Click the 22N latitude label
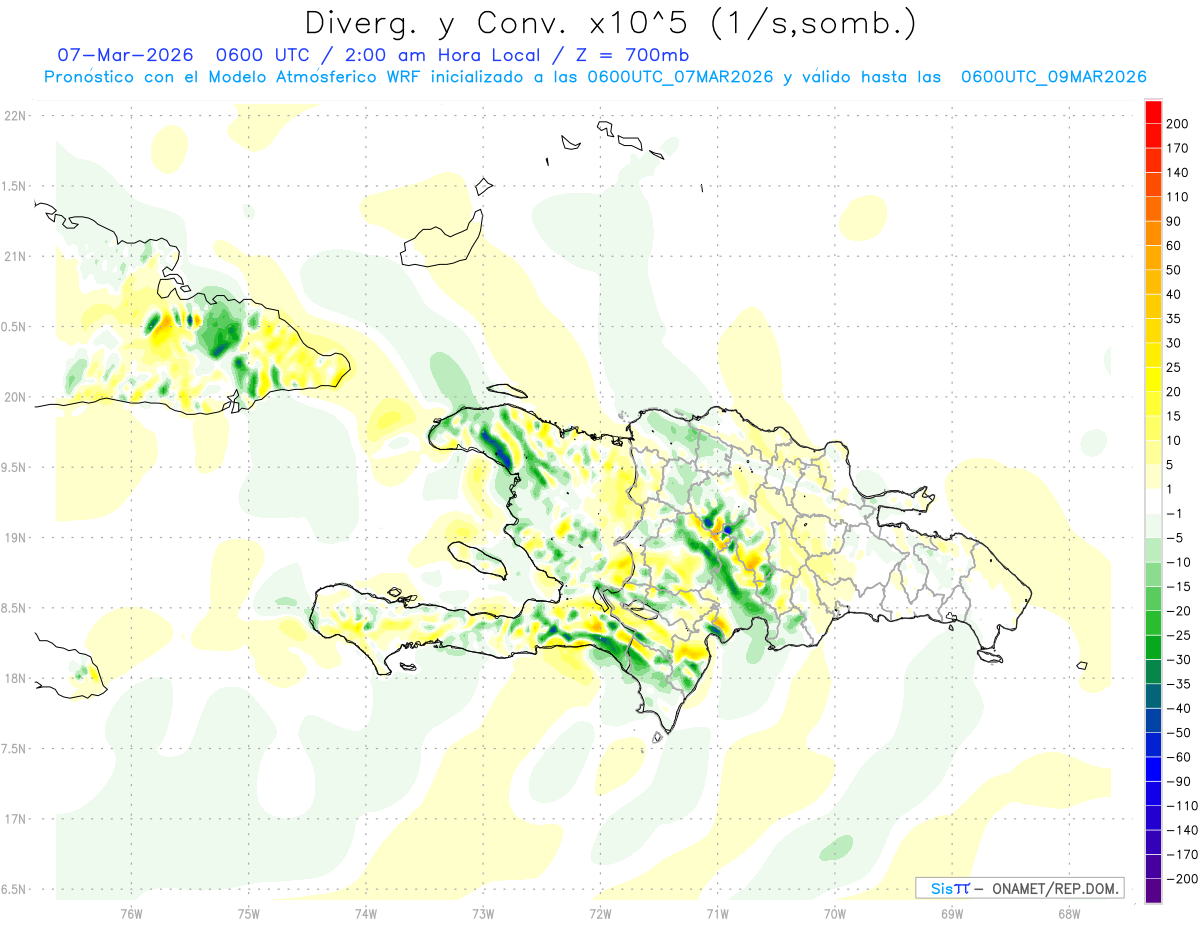The image size is (1200, 927). [14, 116]
